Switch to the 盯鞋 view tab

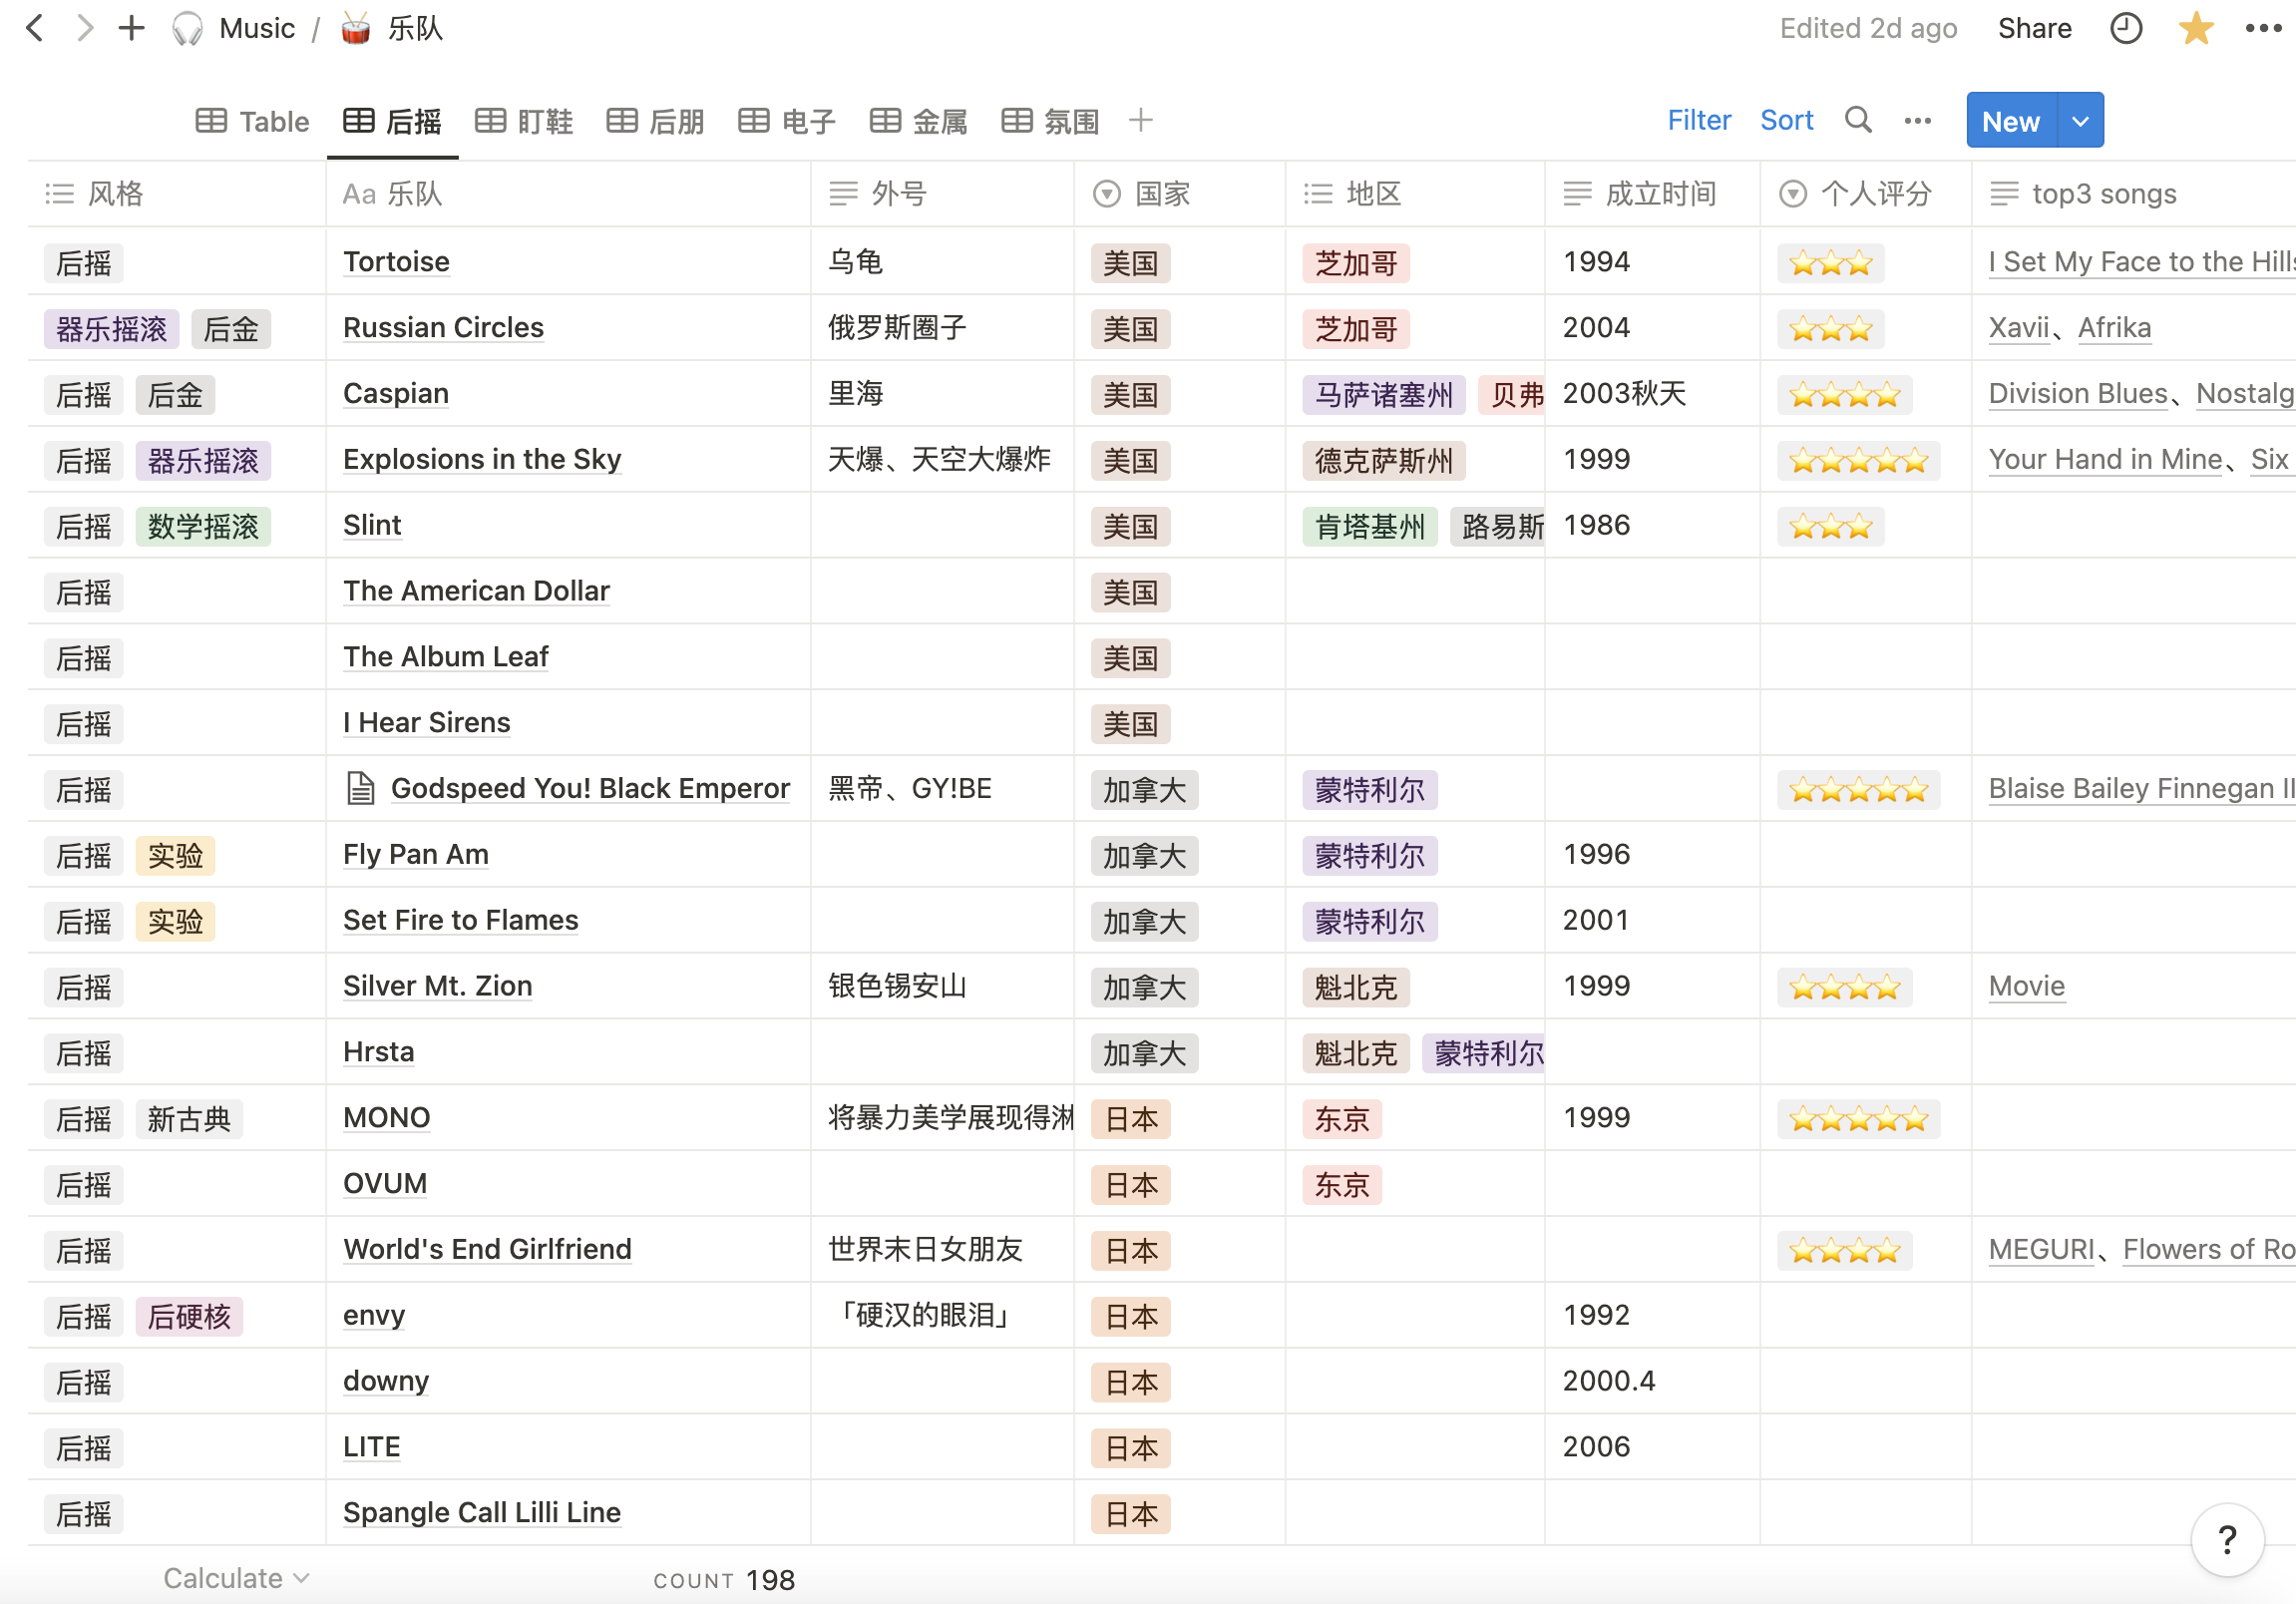point(525,121)
